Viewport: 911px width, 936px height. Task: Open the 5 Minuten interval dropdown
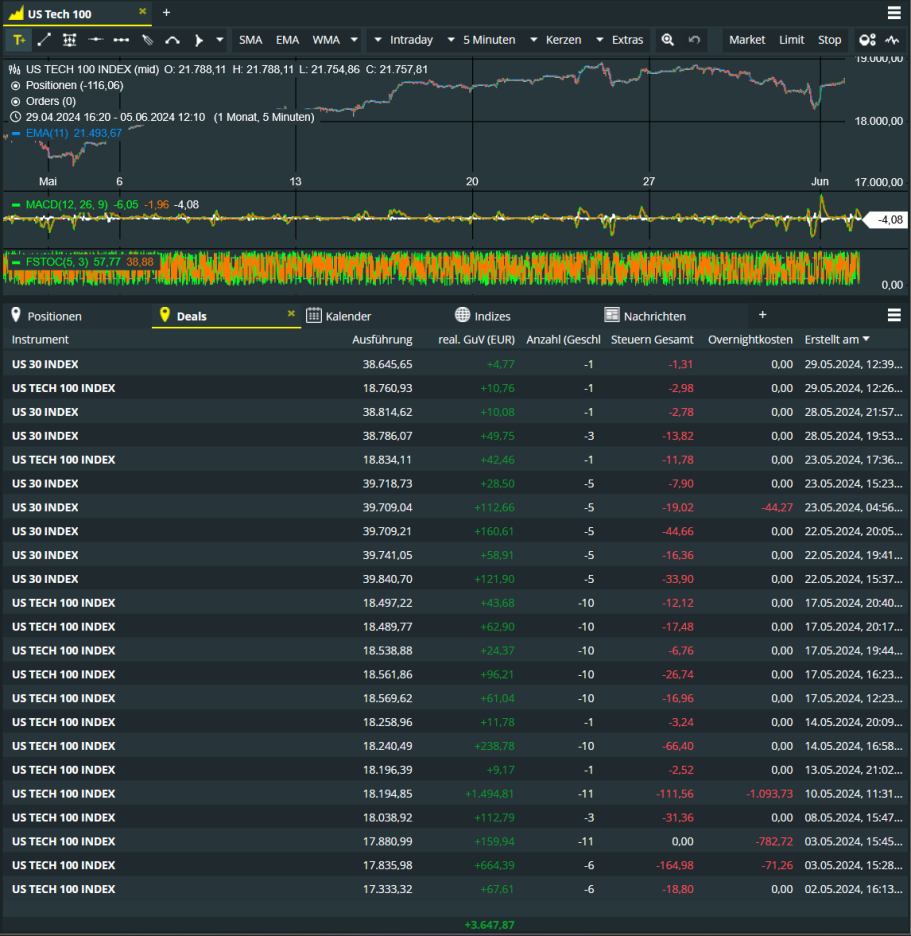click(x=481, y=40)
